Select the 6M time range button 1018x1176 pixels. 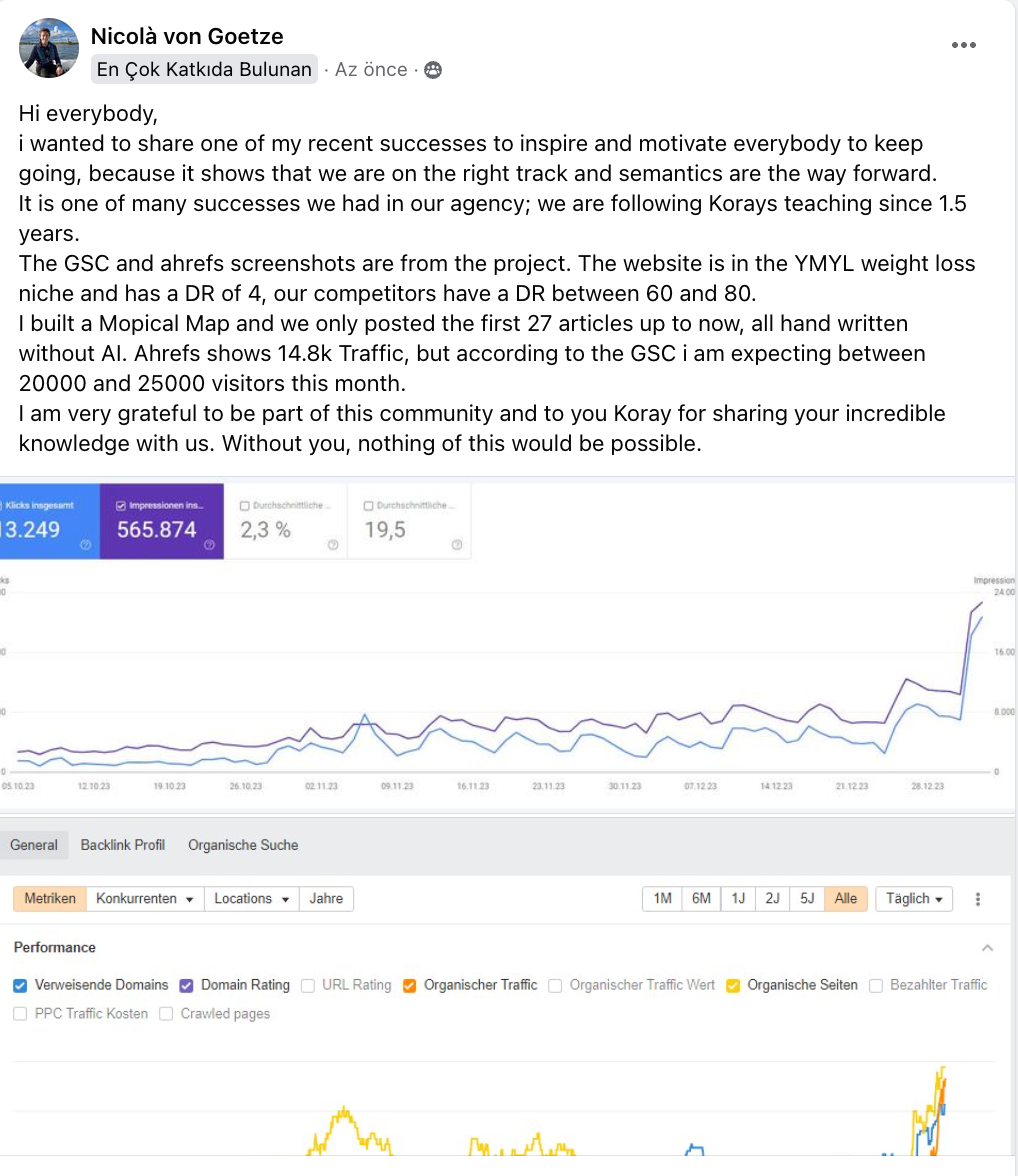coord(701,899)
